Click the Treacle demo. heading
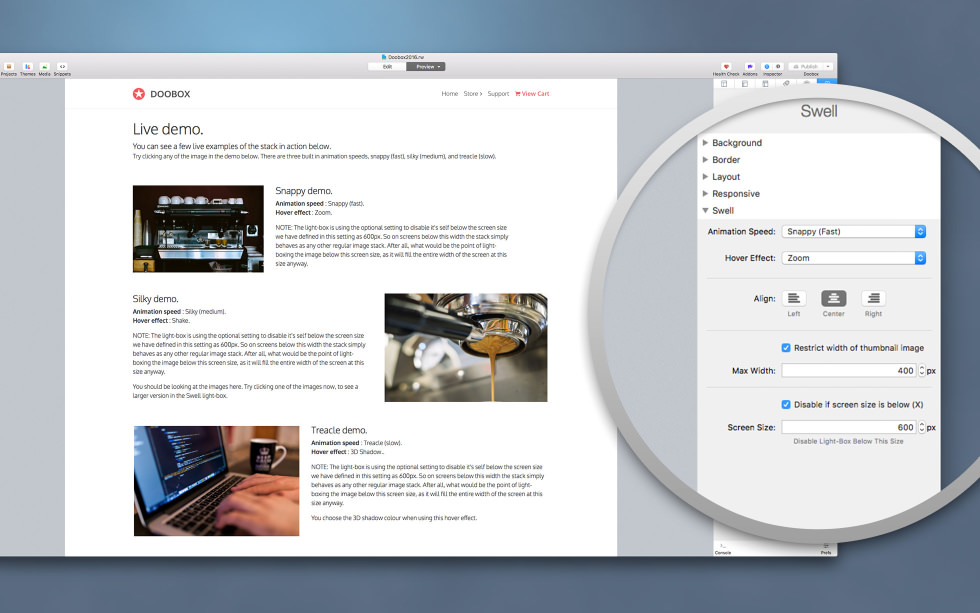Image resolution: width=980 pixels, height=613 pixels. coord(339,430)
